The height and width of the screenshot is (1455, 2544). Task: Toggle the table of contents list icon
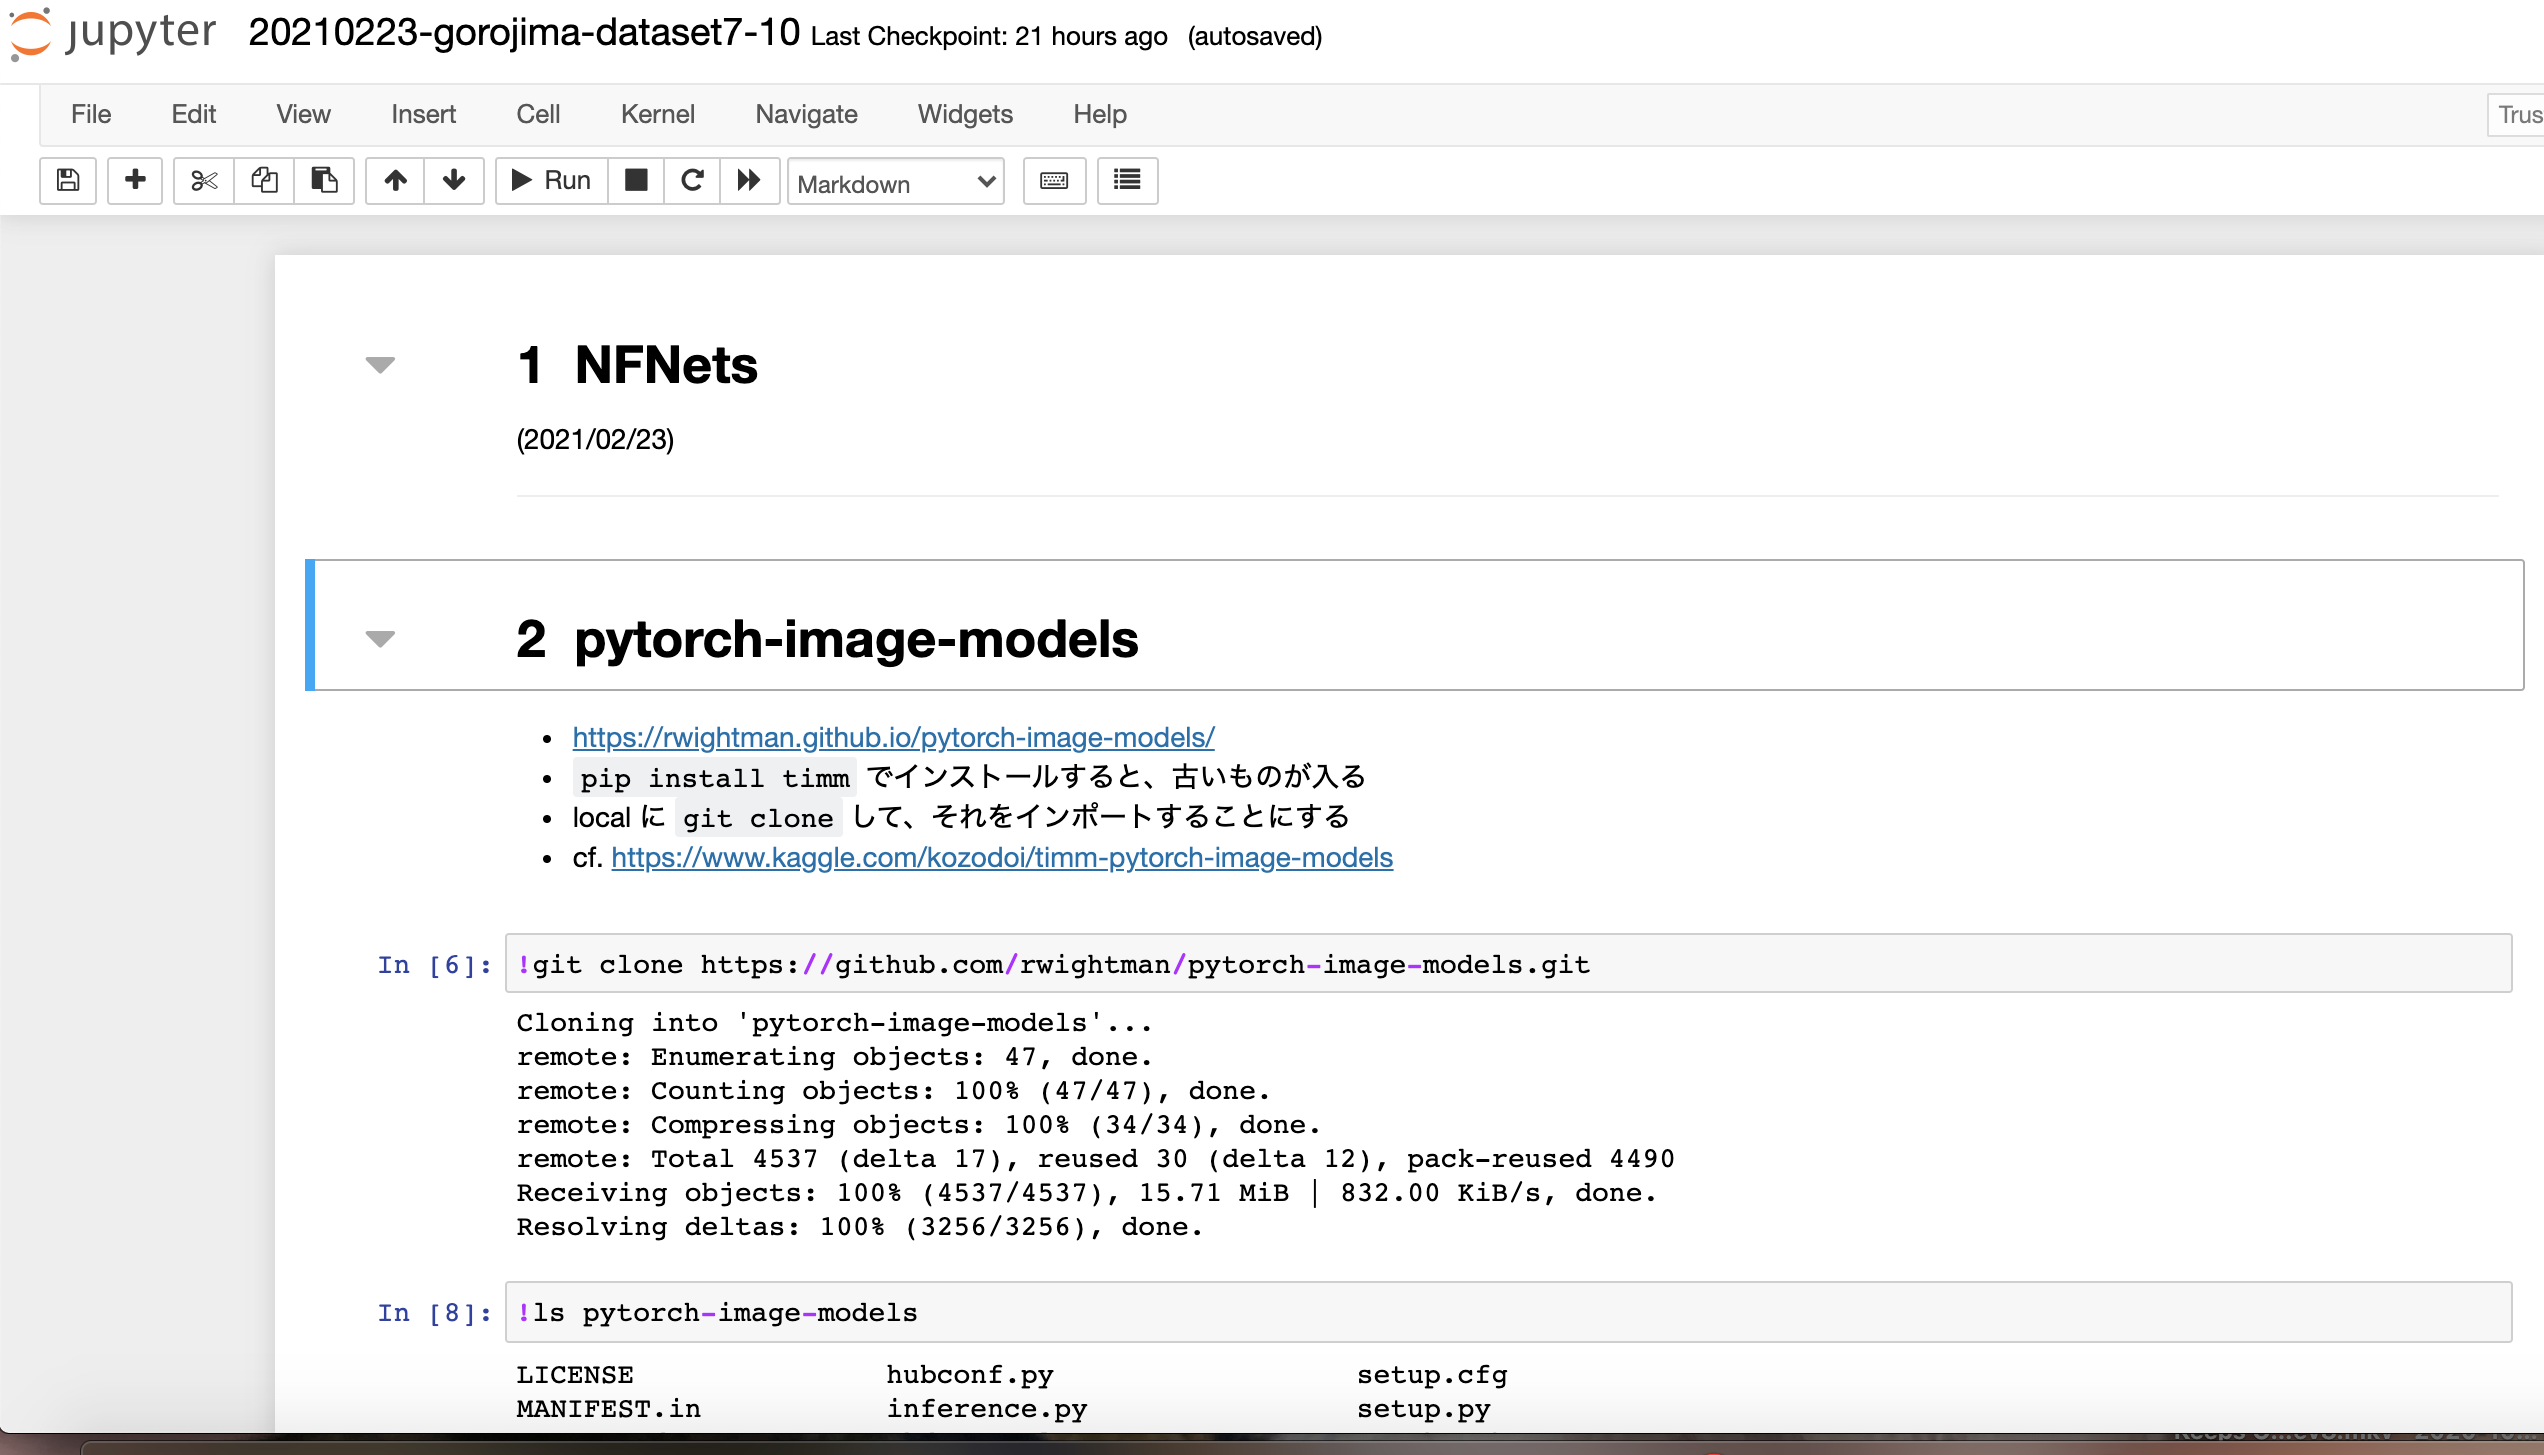coord(1127,180)
